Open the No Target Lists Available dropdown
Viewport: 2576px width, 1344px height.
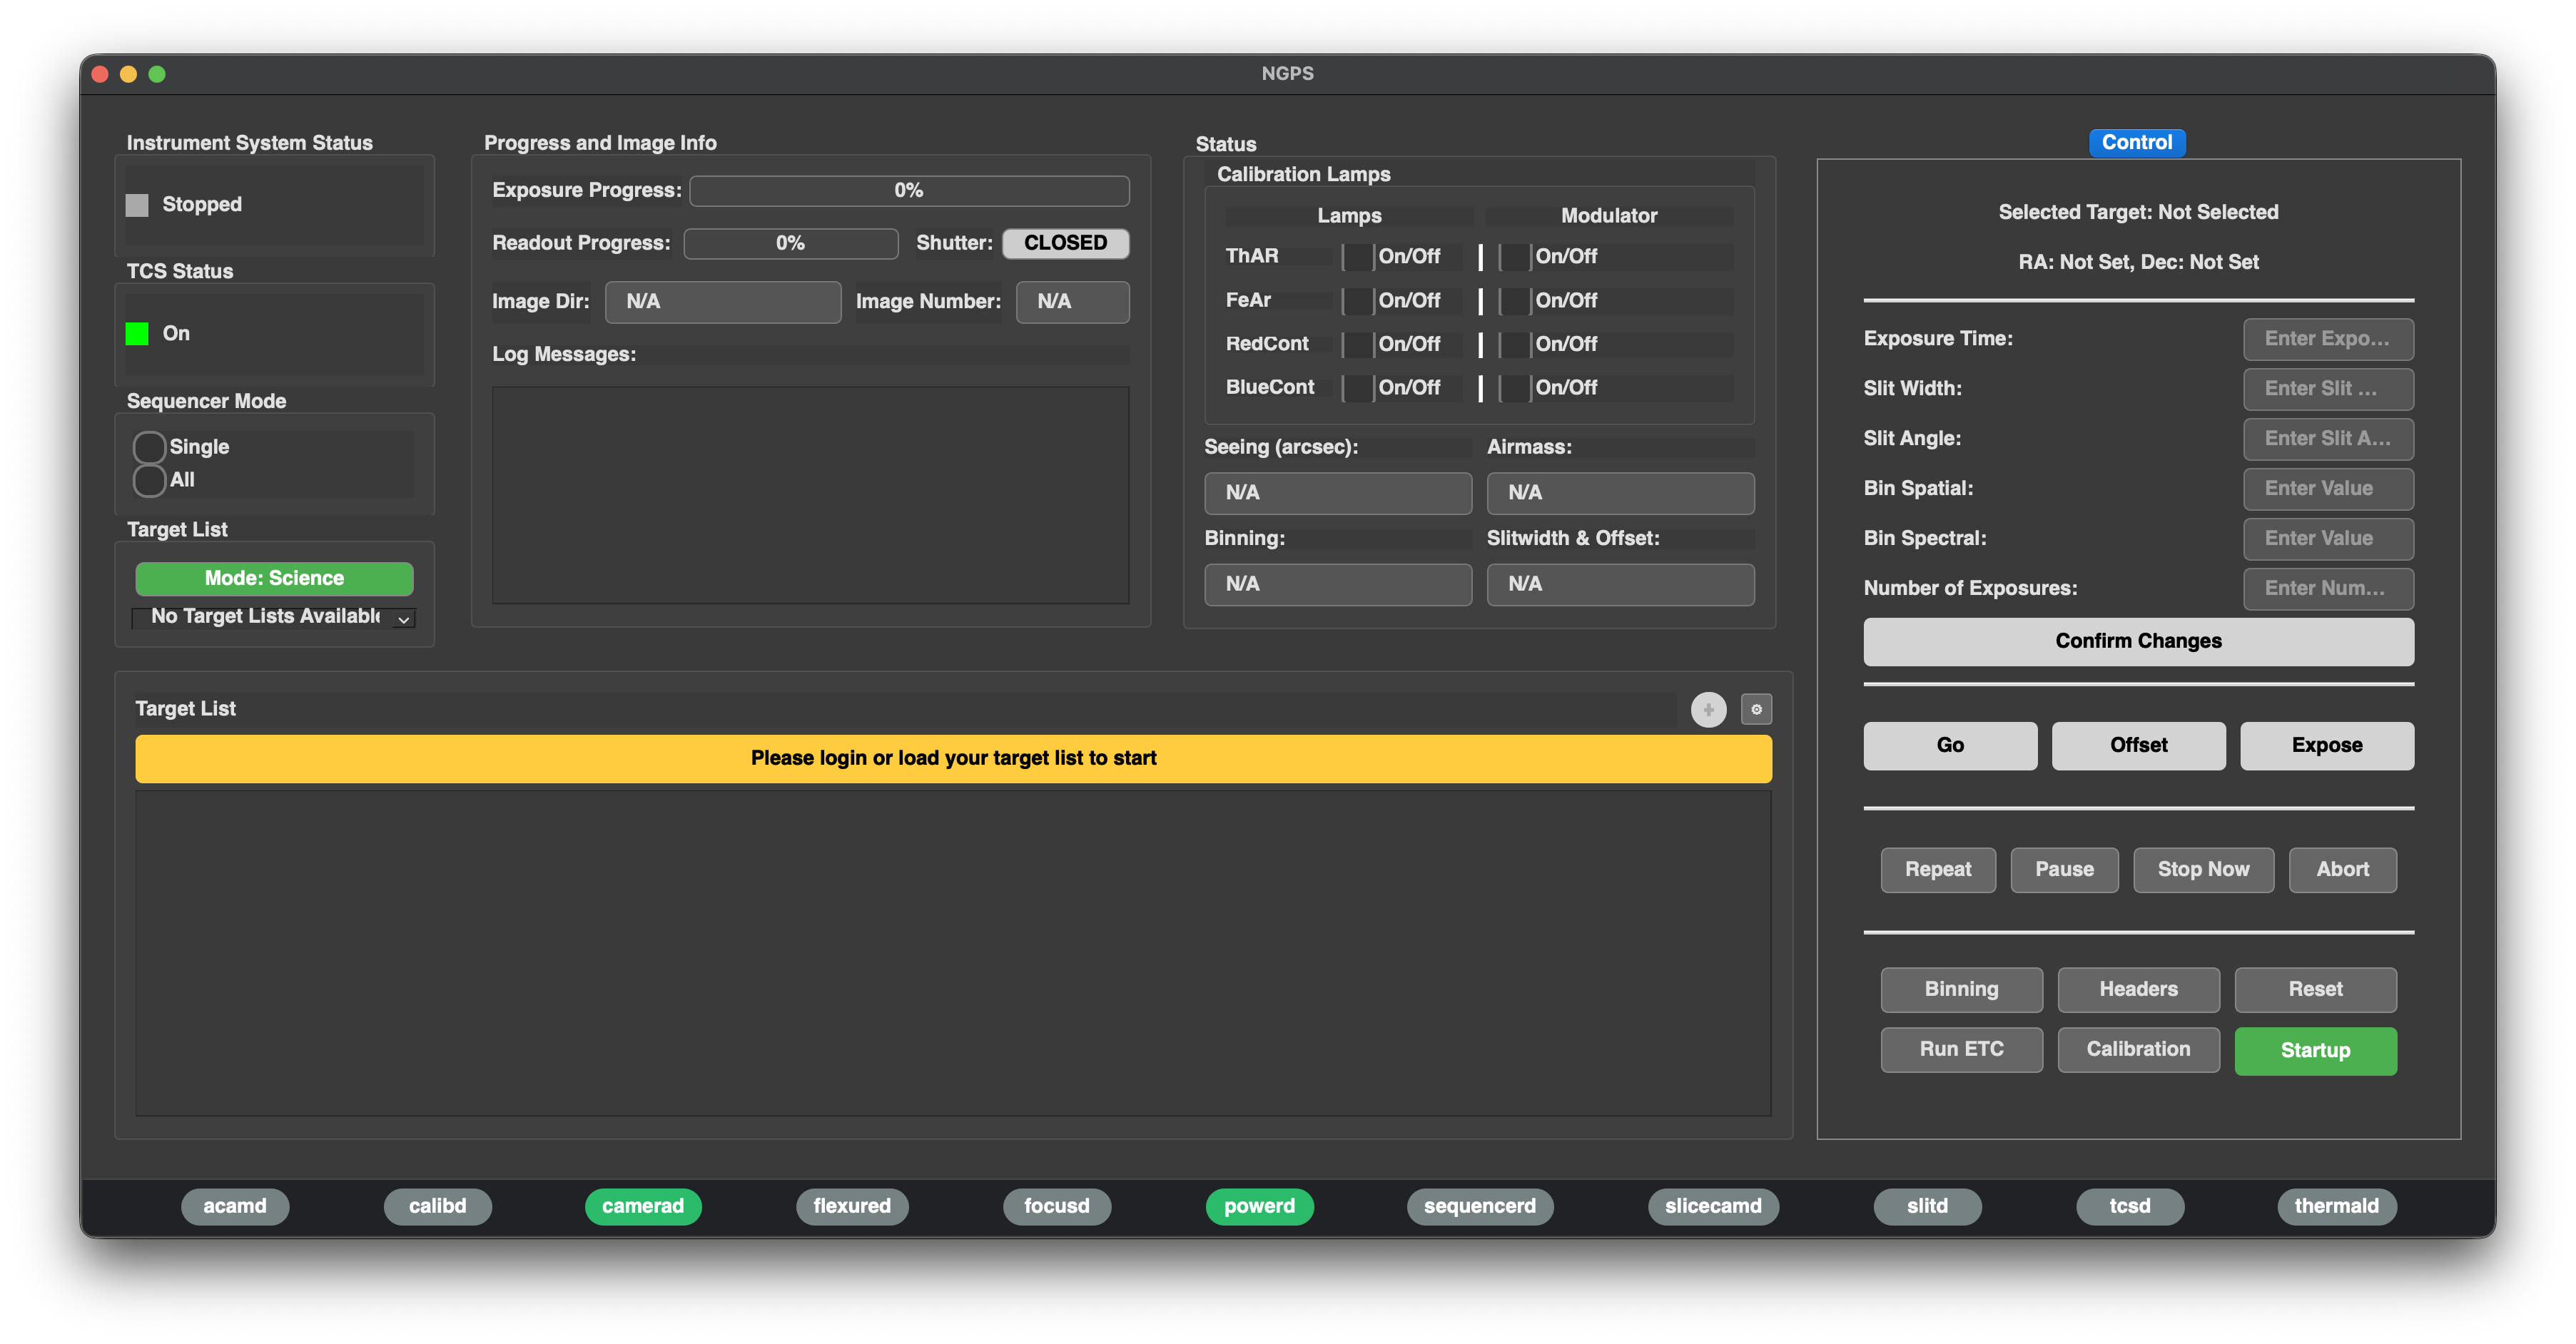pyautogui.click(x=274, y=617)
